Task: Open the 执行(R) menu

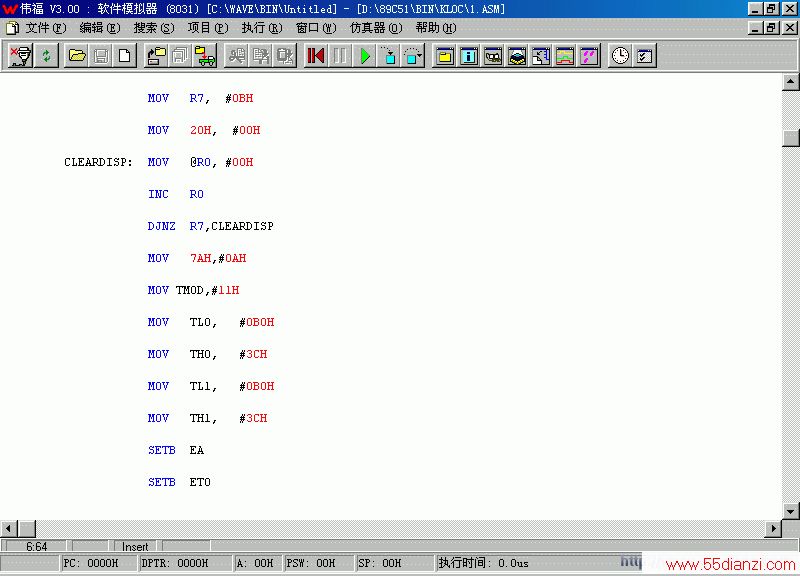Action: point(262,28)
